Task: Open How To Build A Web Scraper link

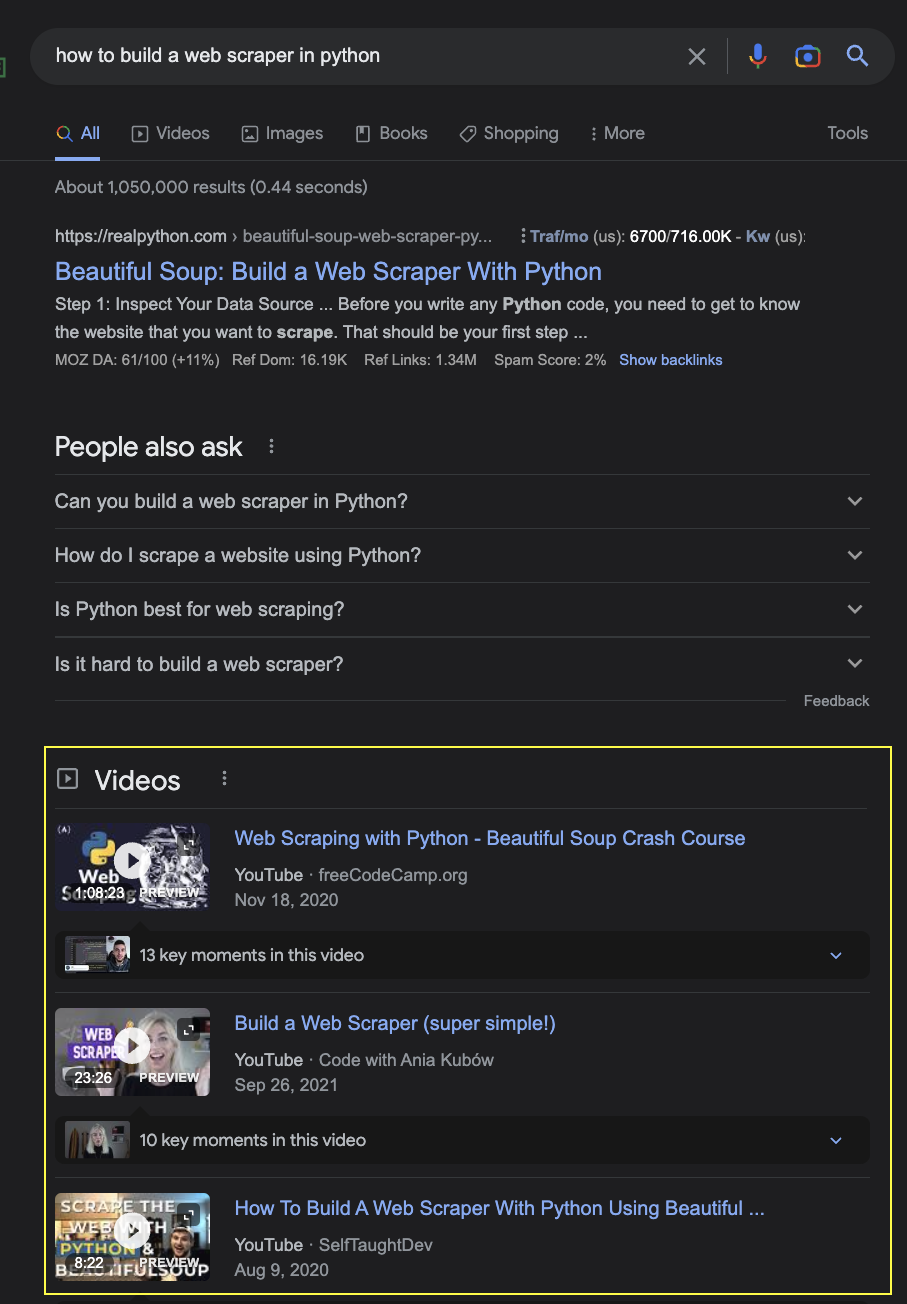Action: tap(499, 1208)
